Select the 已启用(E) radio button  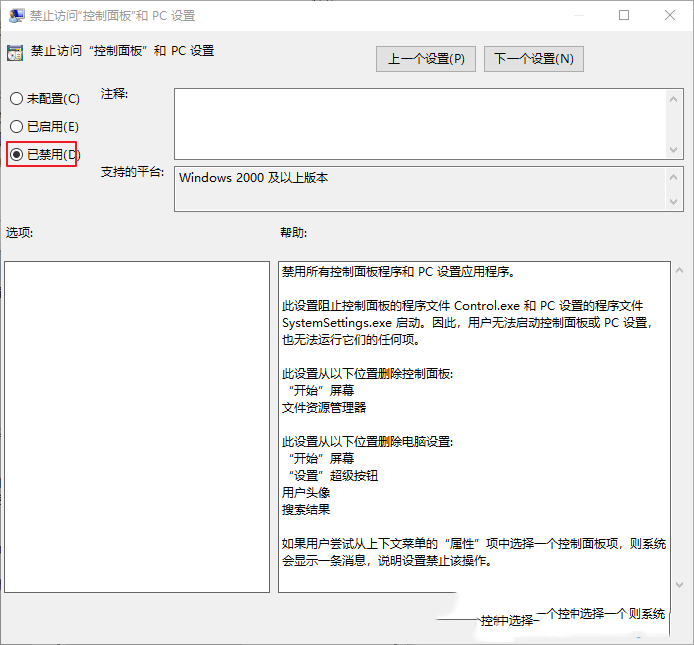pyautogui.click(x=16, y=127)
